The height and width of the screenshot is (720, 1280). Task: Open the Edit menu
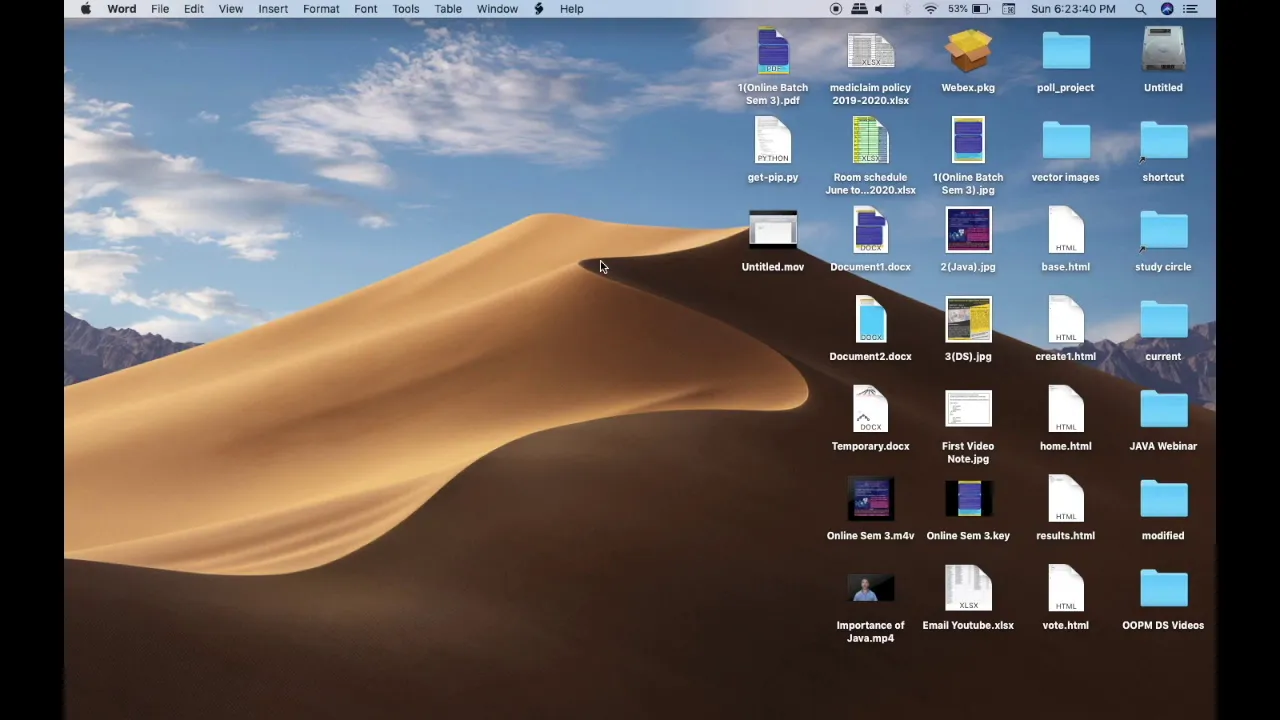pyautogui.click(x=194, y=9)
